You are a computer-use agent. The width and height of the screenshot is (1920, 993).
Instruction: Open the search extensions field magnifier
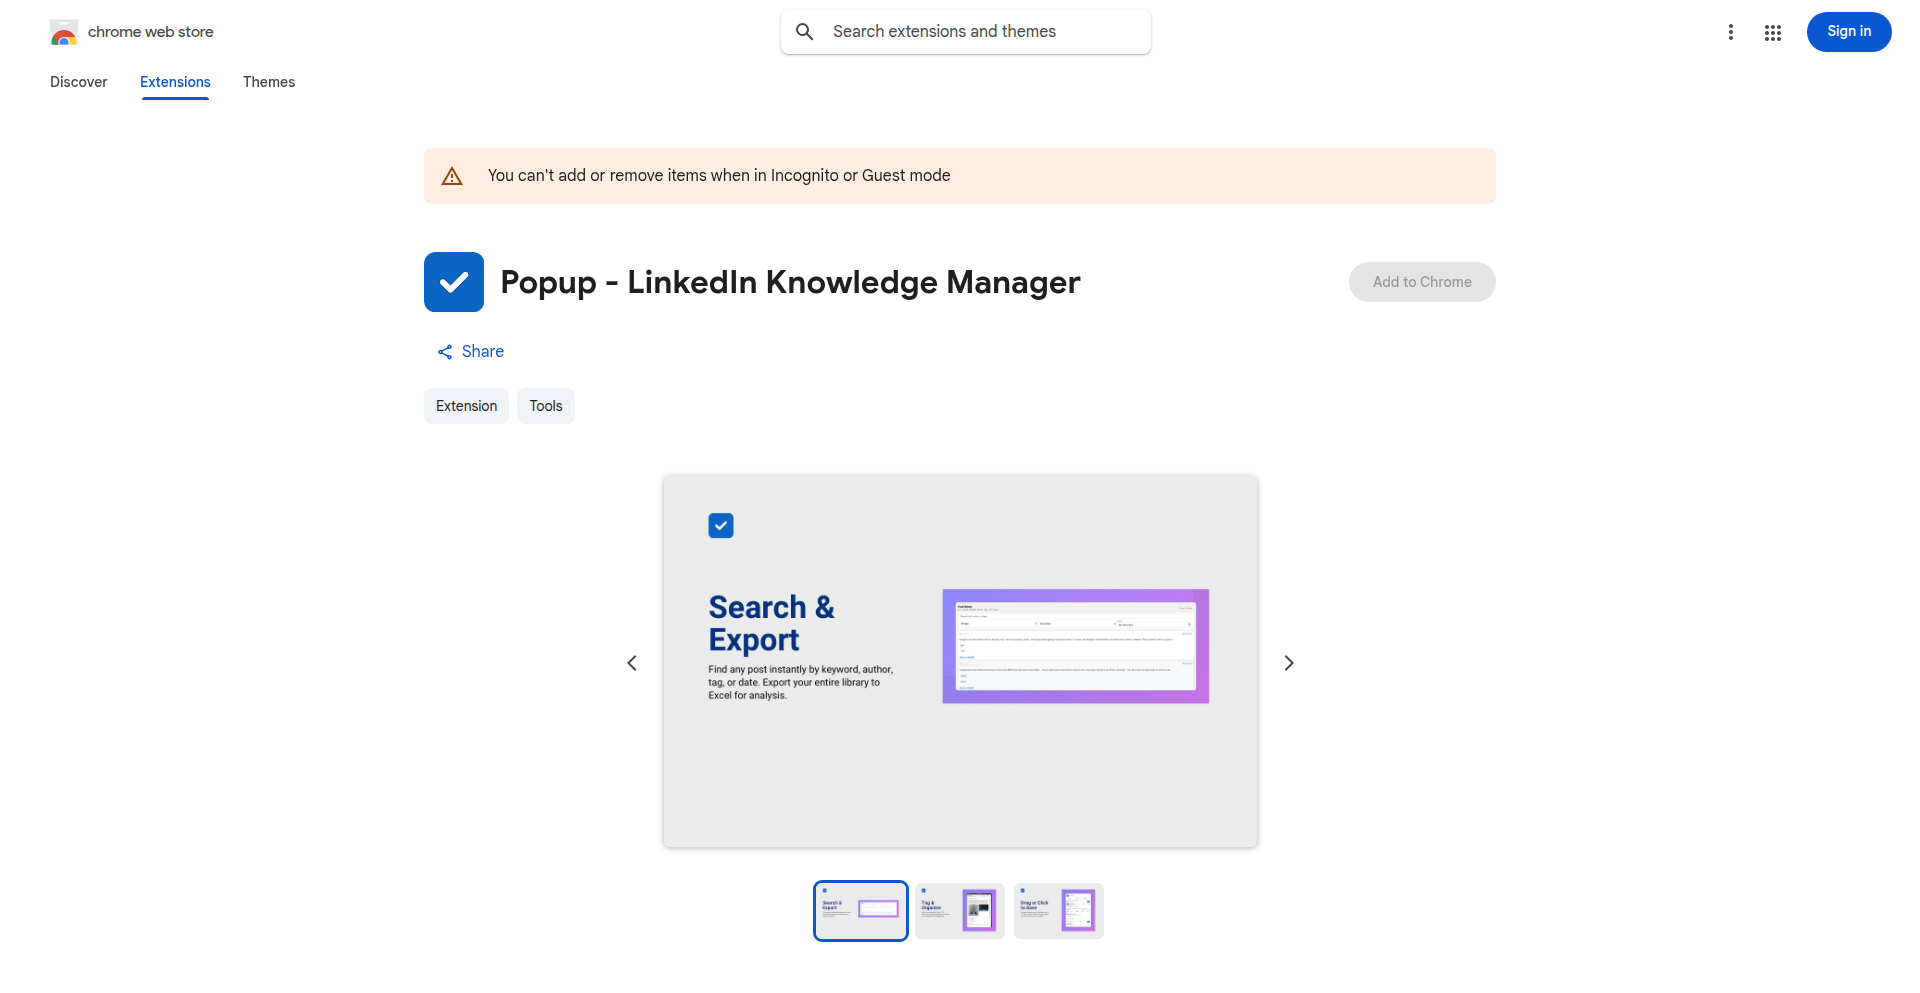804,31
